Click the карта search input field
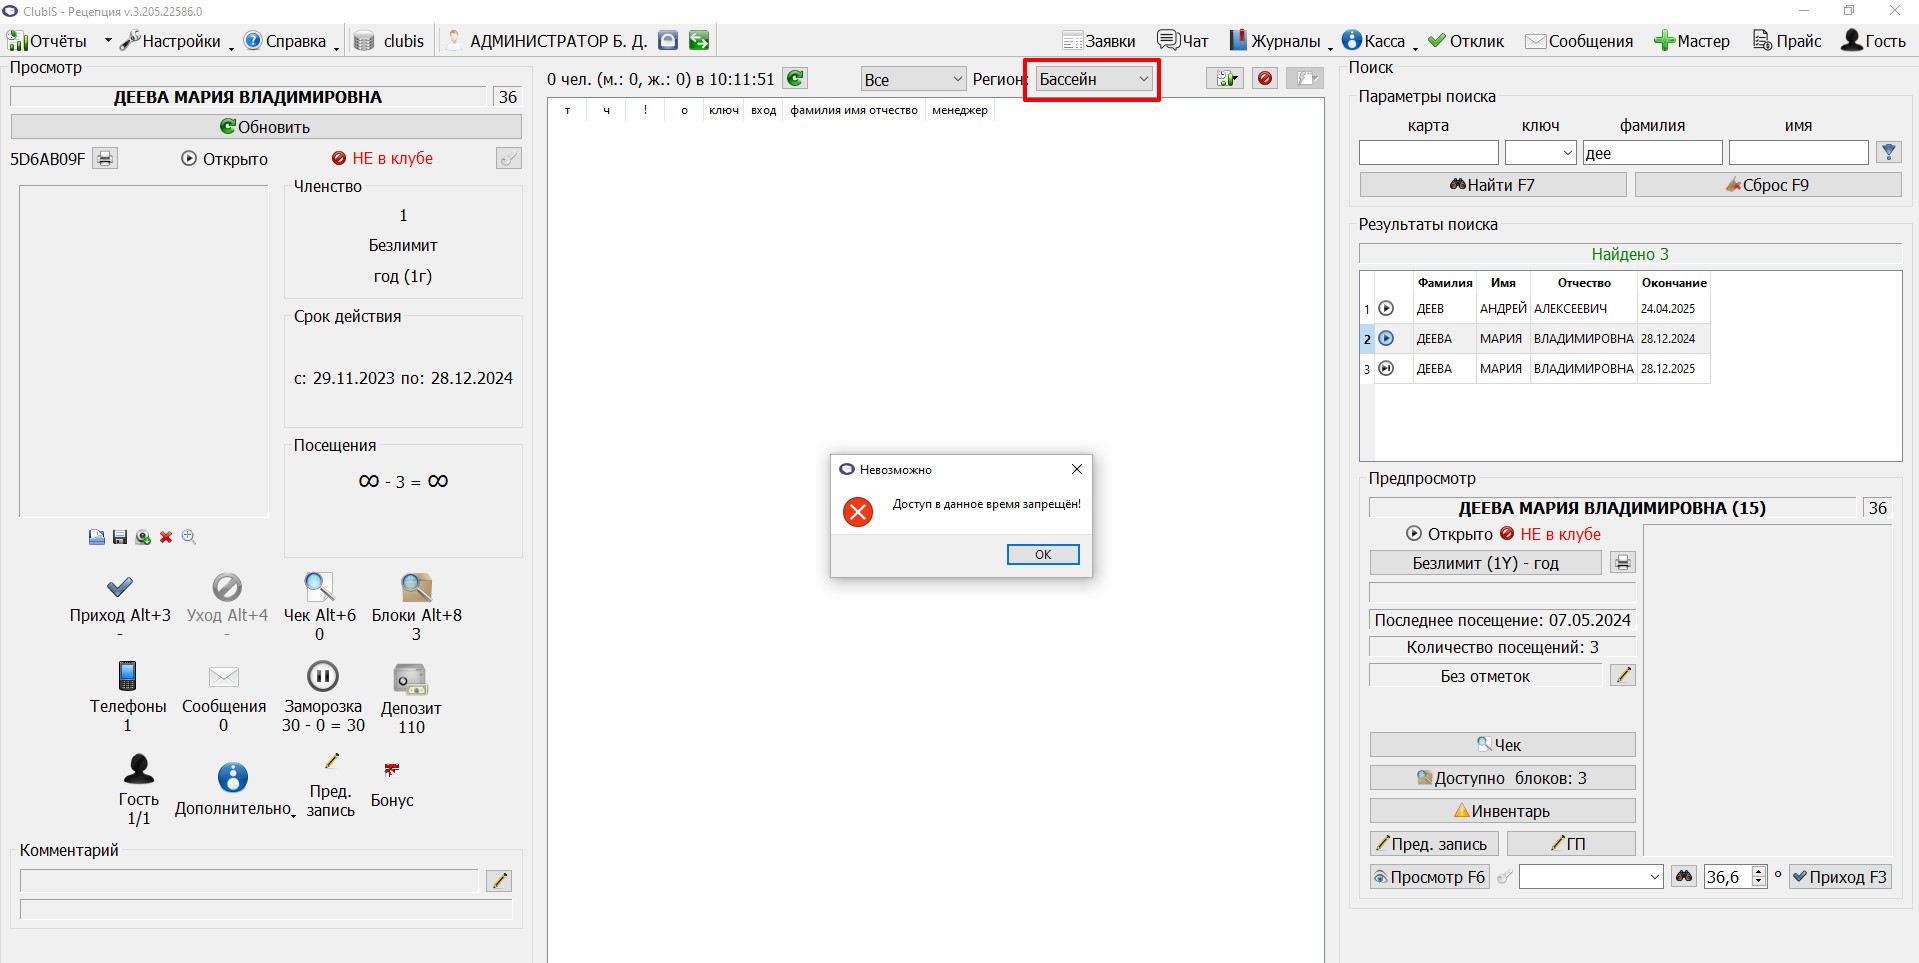Viewport: 1919px width, 963px height. tap(1428, 153)
